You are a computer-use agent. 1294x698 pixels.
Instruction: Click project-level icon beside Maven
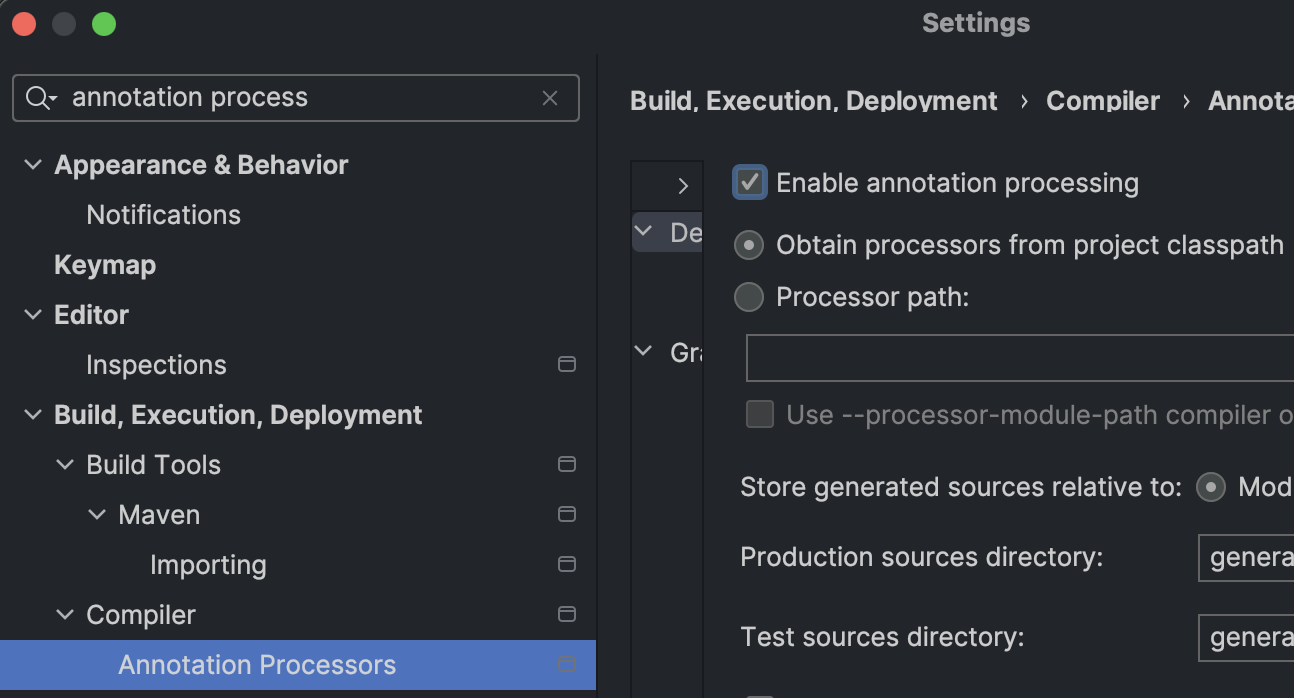click(566, 515)
